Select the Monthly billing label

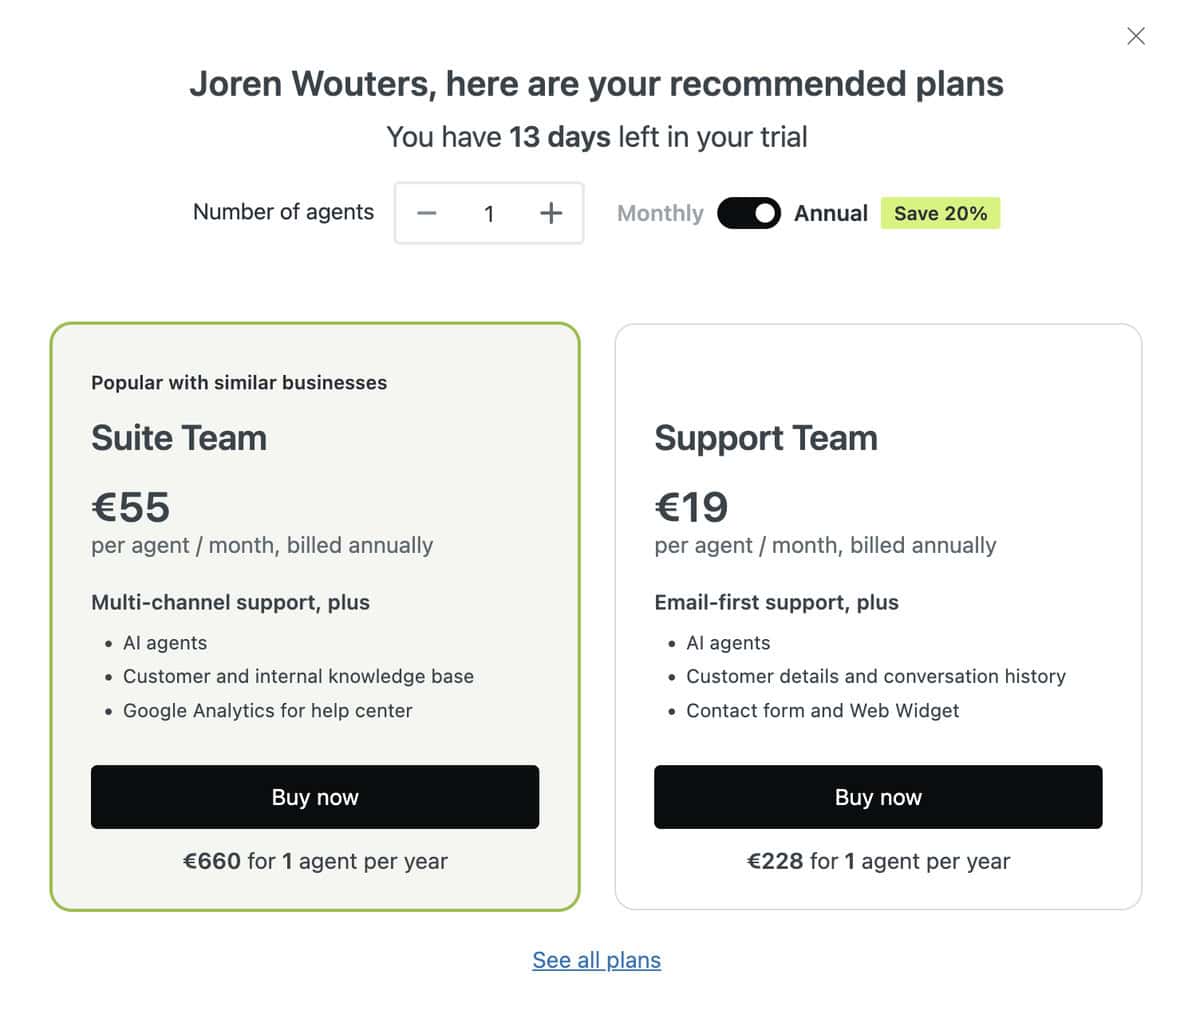[660, 213]
